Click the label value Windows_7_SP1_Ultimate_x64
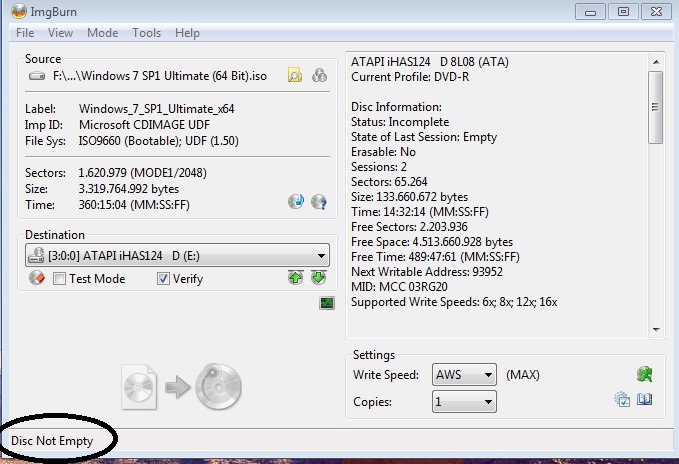 pyautogui.click(x=156, y=109)
